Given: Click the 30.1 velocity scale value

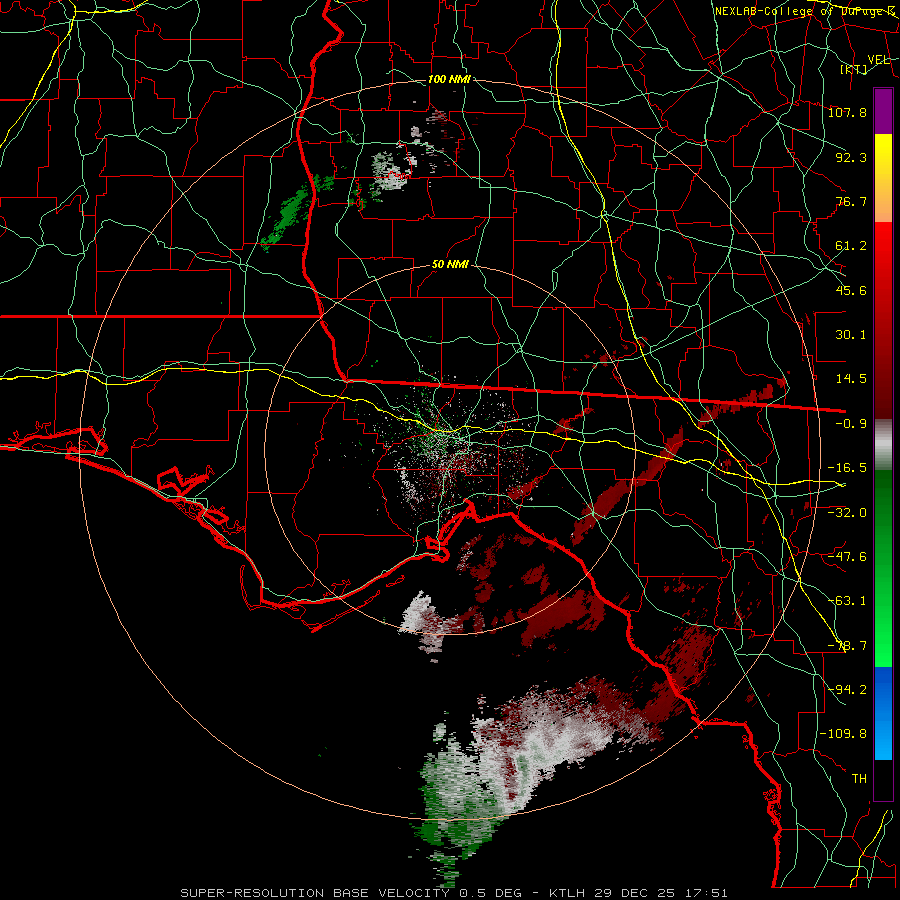Looking at the screenshot, I should 851,335.
